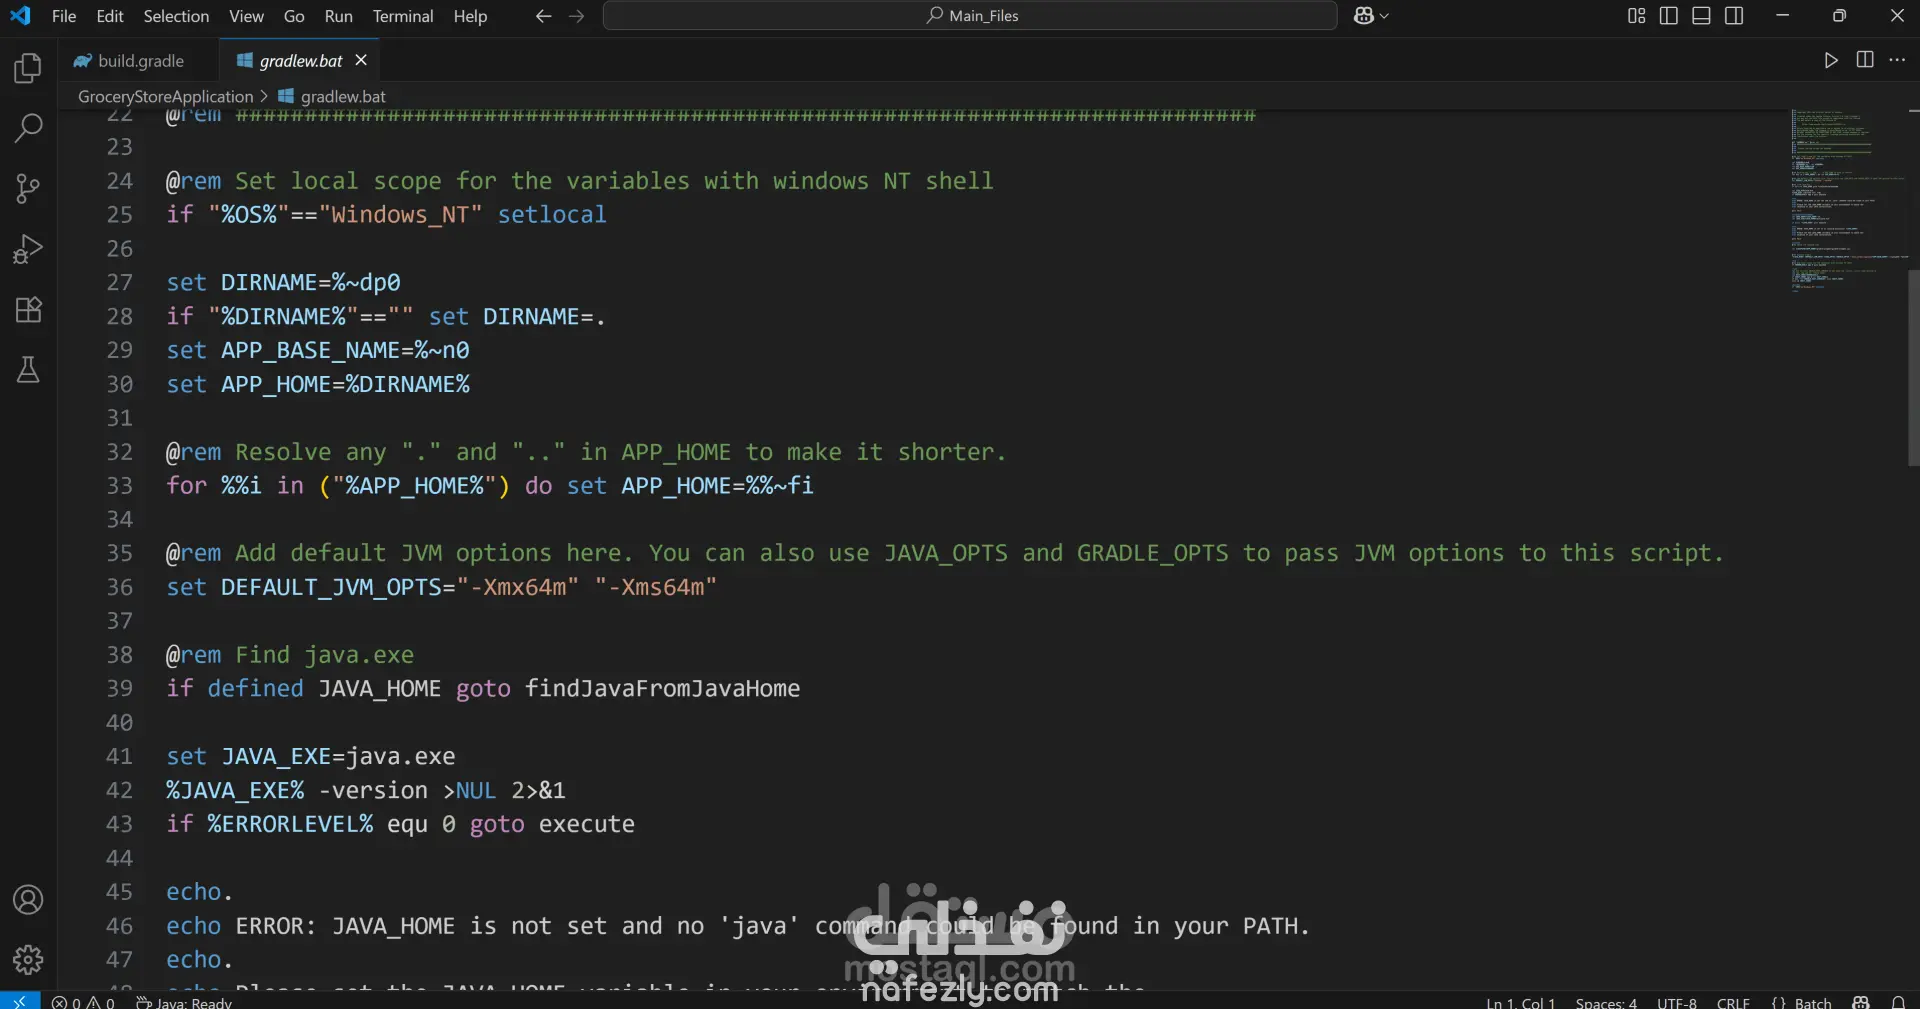Viewport: 1920px width, 1009px height.
Task: Open the Extensions view
Action: pos(28,309)
